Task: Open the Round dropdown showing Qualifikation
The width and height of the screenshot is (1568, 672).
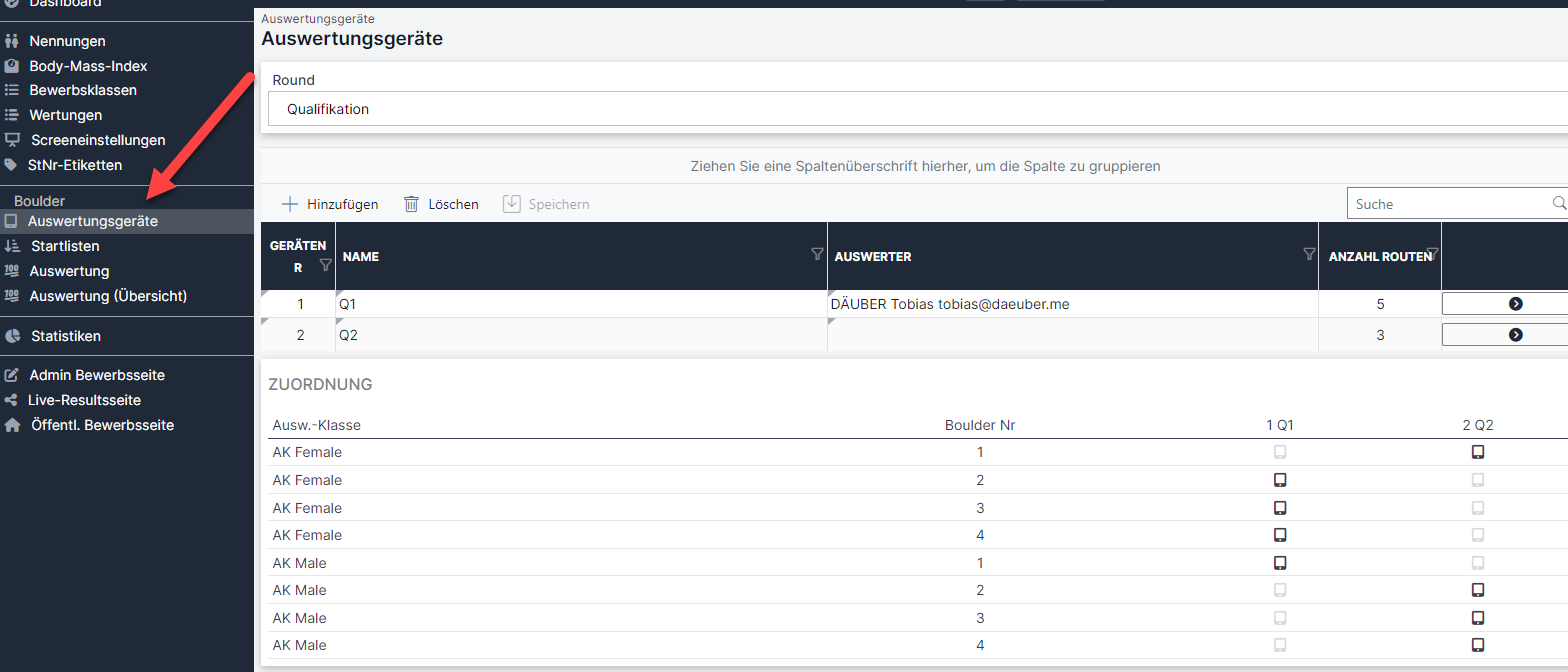Action: (x=914, y=109)
